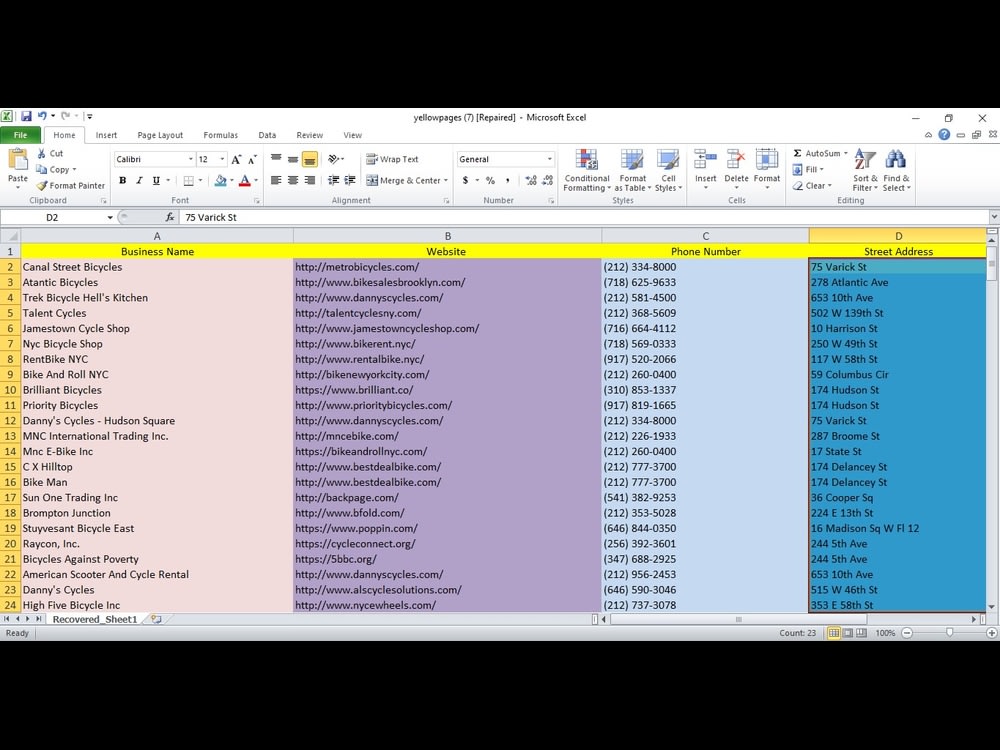Image resolution: width=1000 pixels, height=750 pixels.
Task: Toggle Middle Align vertical alignment
Action: pyautogui.click(x=293, y=159)
